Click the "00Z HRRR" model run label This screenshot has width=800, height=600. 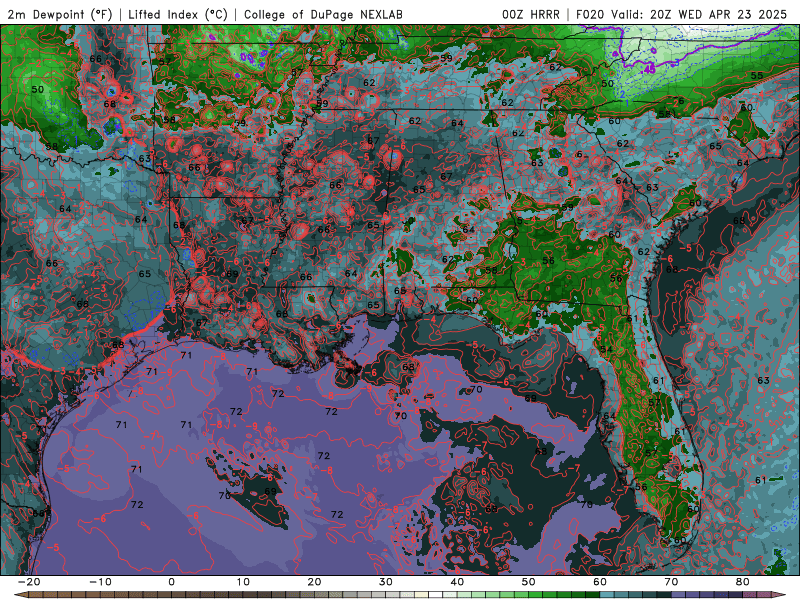pyautogui.click(x=531, y=14)
